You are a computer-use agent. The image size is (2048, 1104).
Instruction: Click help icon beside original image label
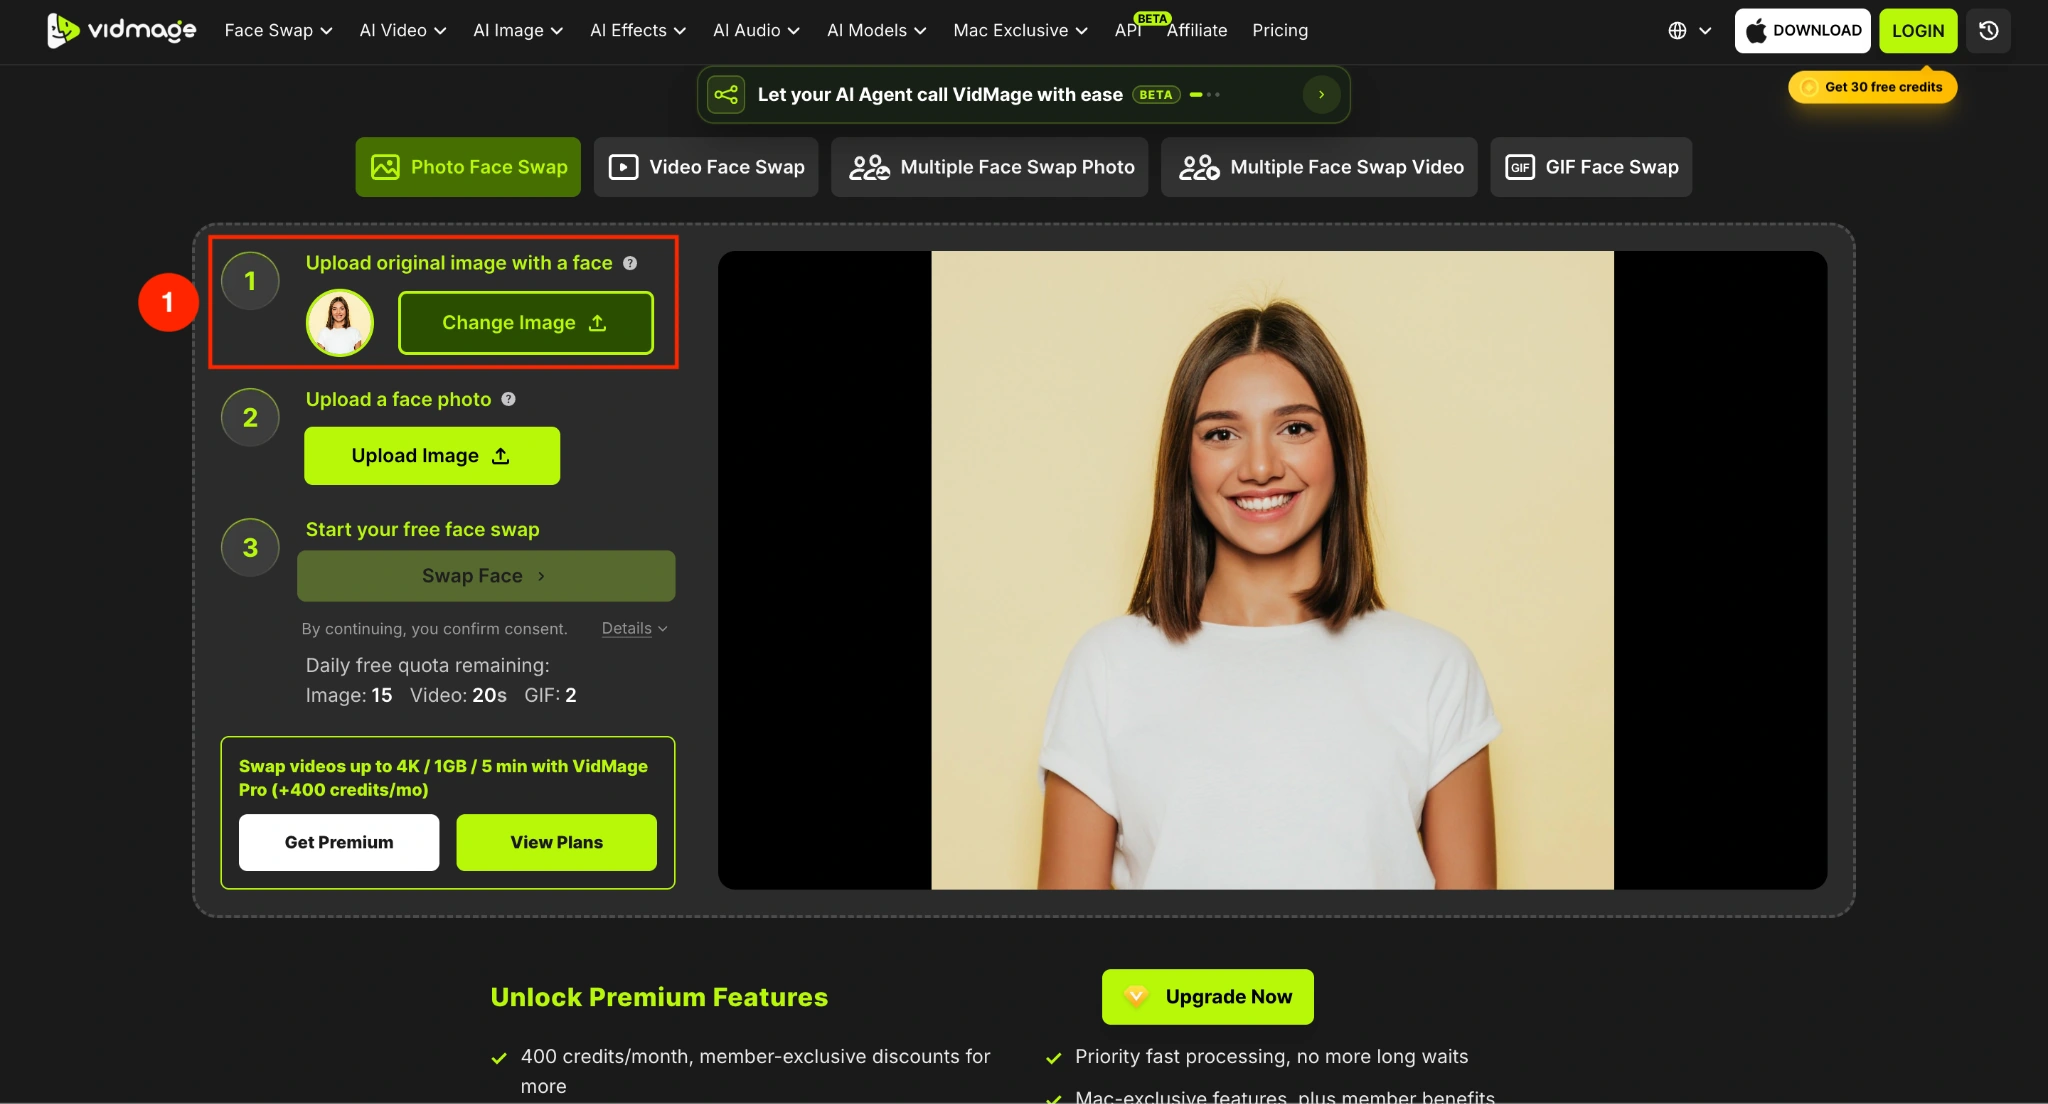630,263
